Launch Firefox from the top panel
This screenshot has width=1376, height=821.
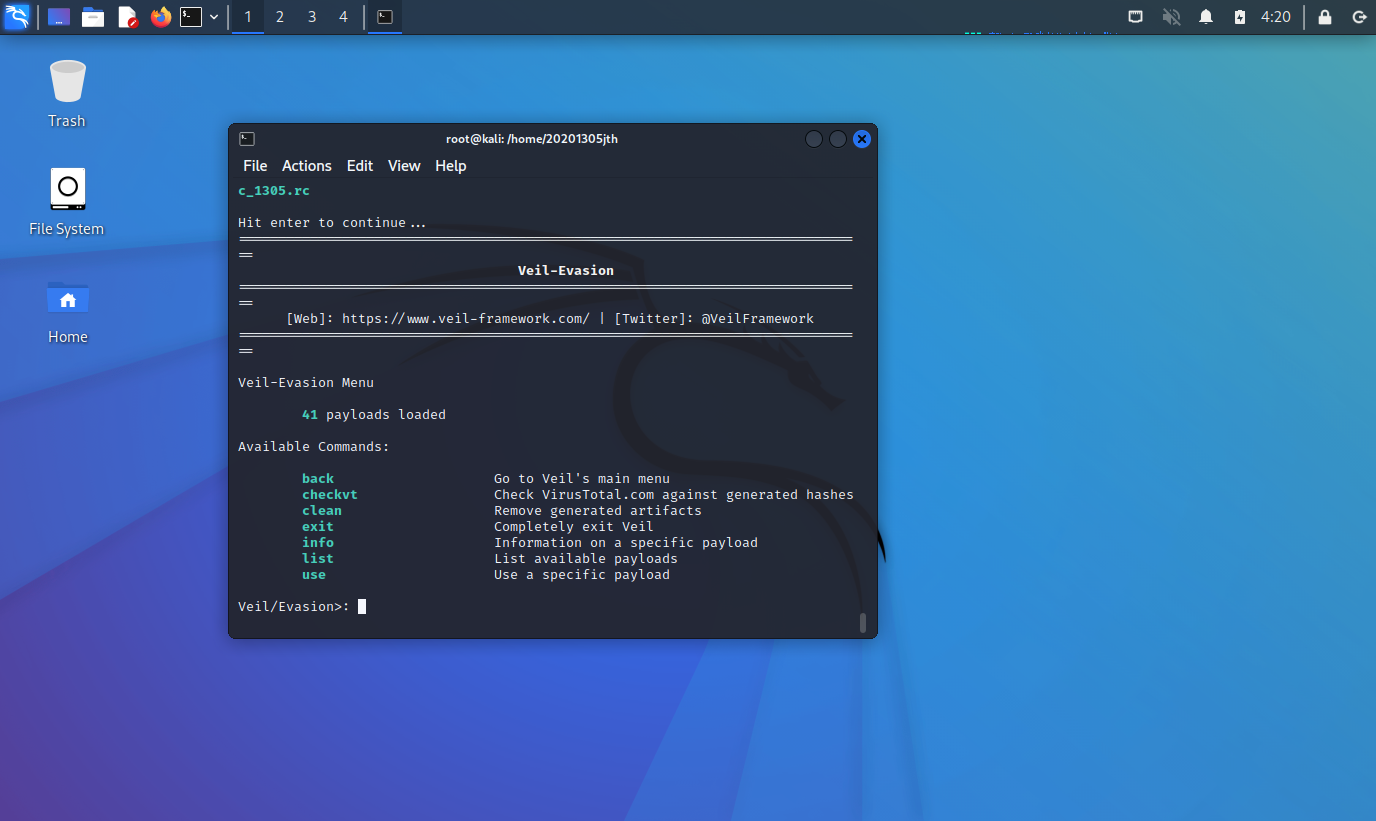coord(160,17)
